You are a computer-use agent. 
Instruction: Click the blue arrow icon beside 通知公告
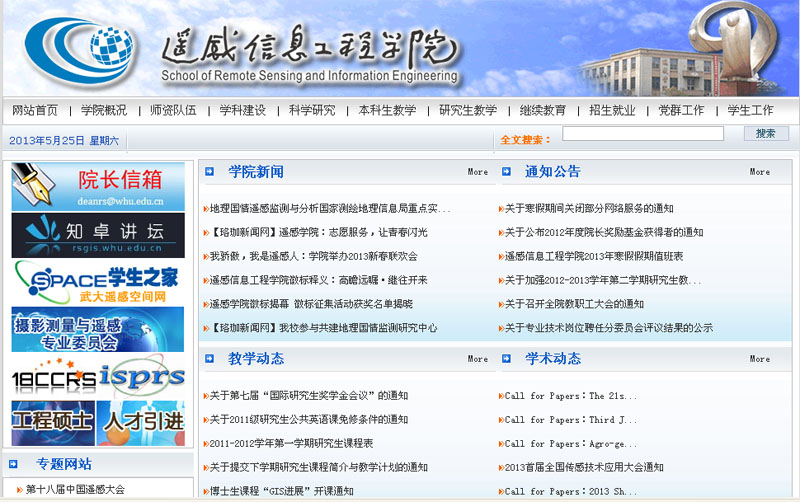(x=506, y=171)
